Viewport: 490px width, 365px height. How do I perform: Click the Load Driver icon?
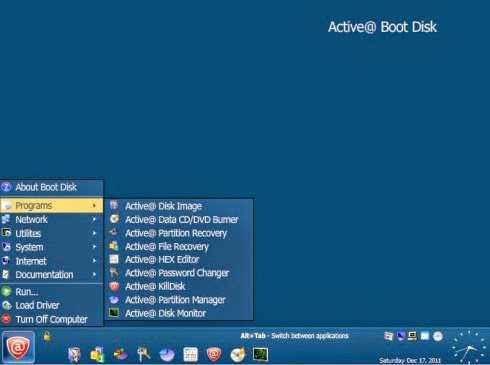coord(6,305)
